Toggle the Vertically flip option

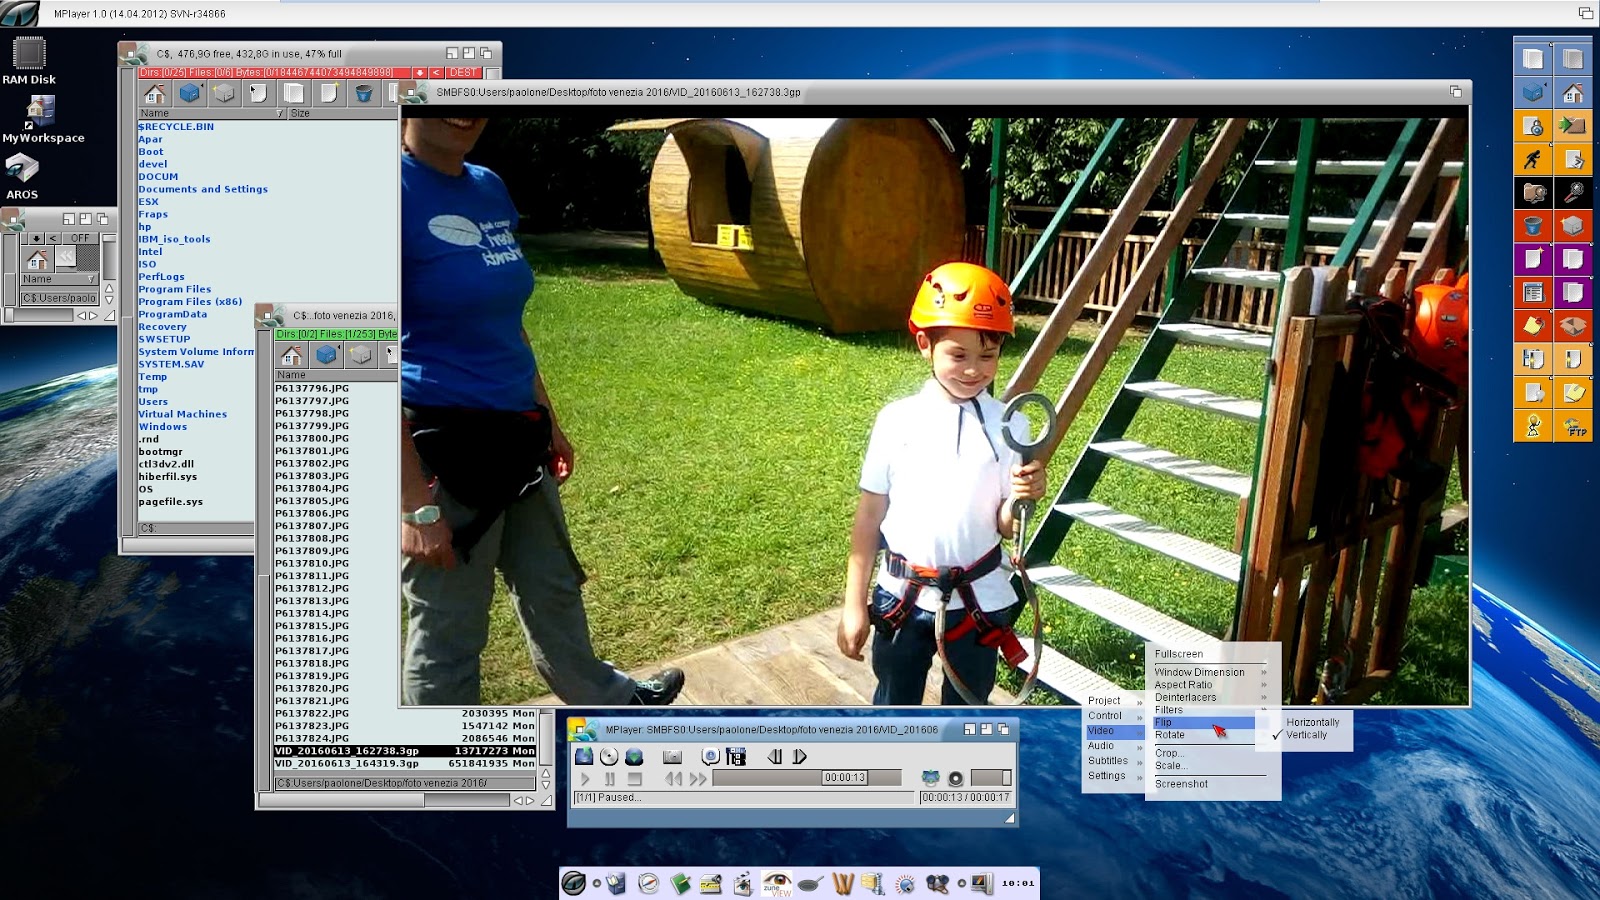(x=1306, y=735)
